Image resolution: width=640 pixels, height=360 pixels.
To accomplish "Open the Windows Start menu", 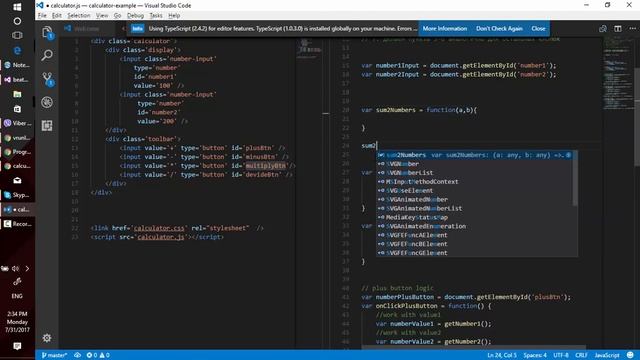I will [x=17, y=7].
